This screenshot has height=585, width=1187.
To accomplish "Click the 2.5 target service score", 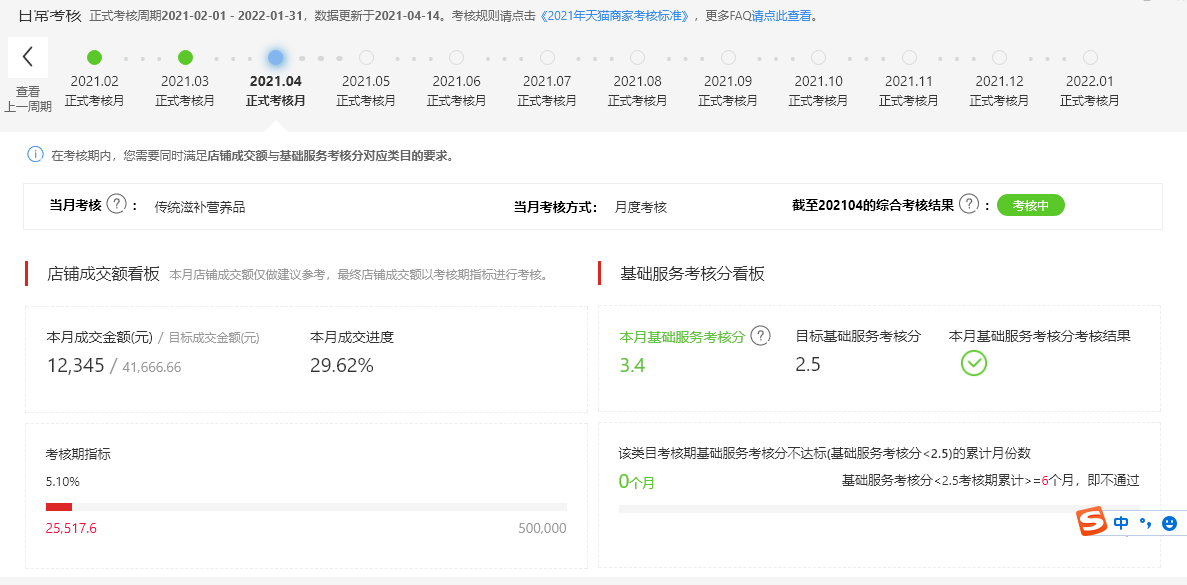I will click(x=808, y=365).
